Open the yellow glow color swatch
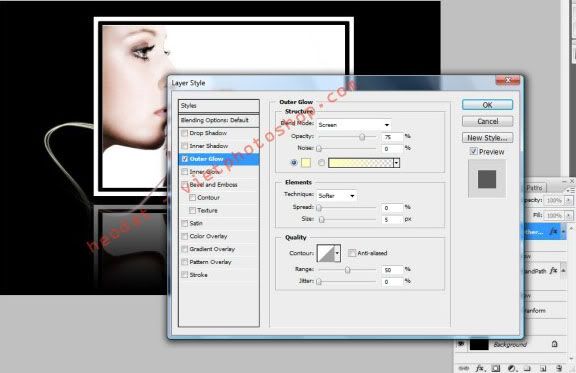The width and height of the screenshot is (576, 373). (x=306, y=162)
